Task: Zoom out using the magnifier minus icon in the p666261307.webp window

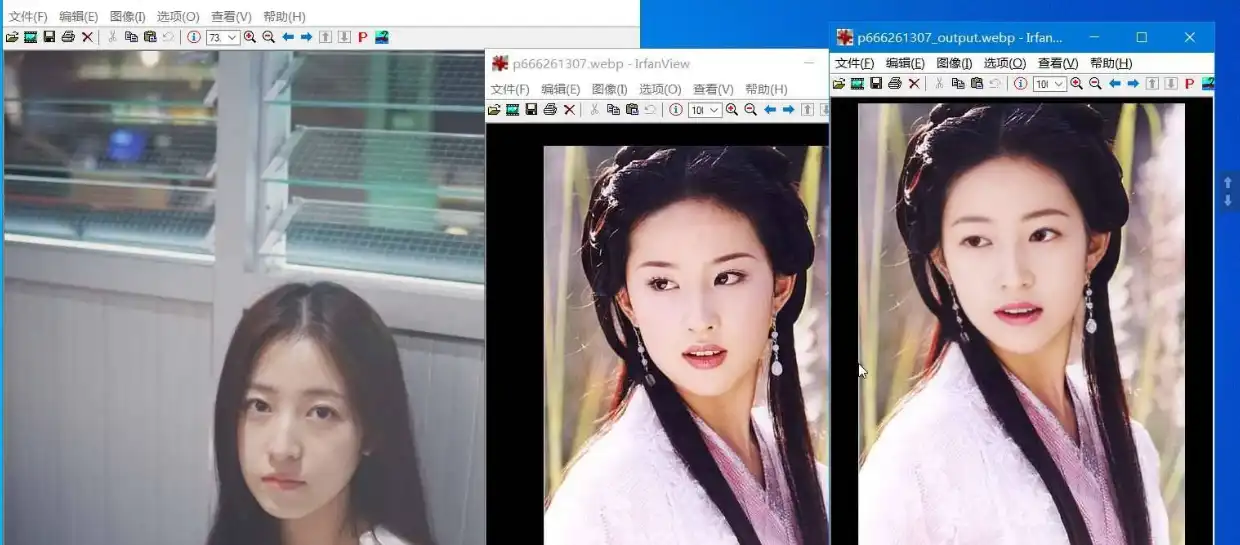Action: tap(750, 110)
